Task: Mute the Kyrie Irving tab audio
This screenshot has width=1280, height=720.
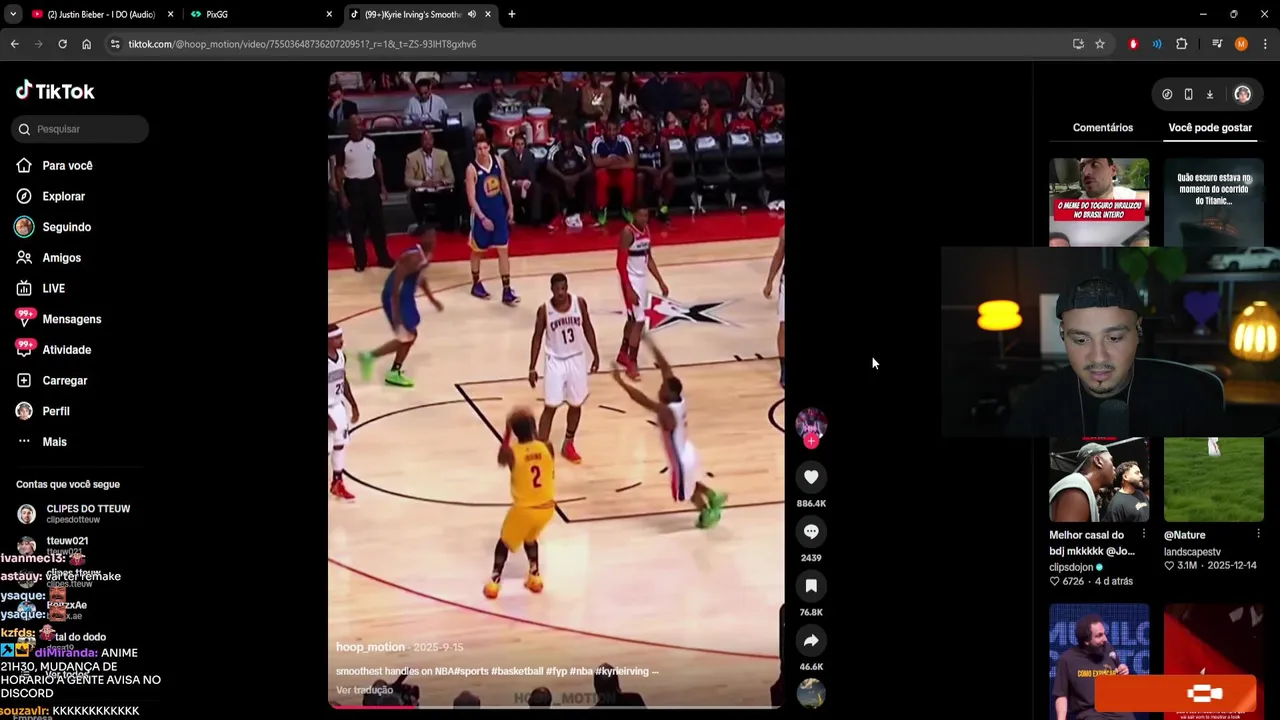Action: [472, 14]
